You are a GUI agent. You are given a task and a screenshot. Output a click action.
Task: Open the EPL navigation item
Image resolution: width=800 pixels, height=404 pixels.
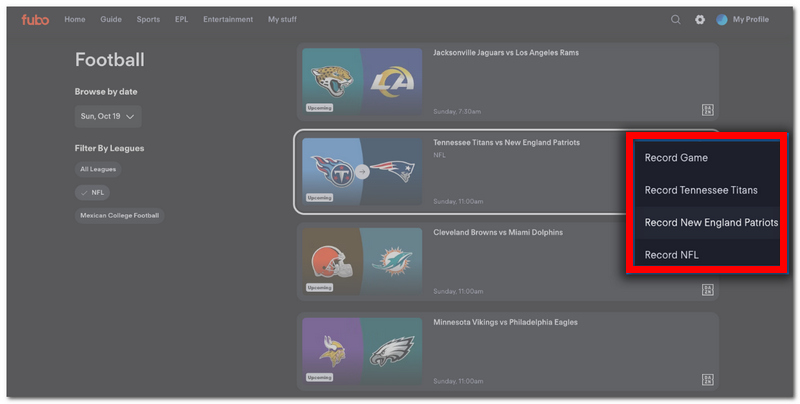click(x=182, y=19)
